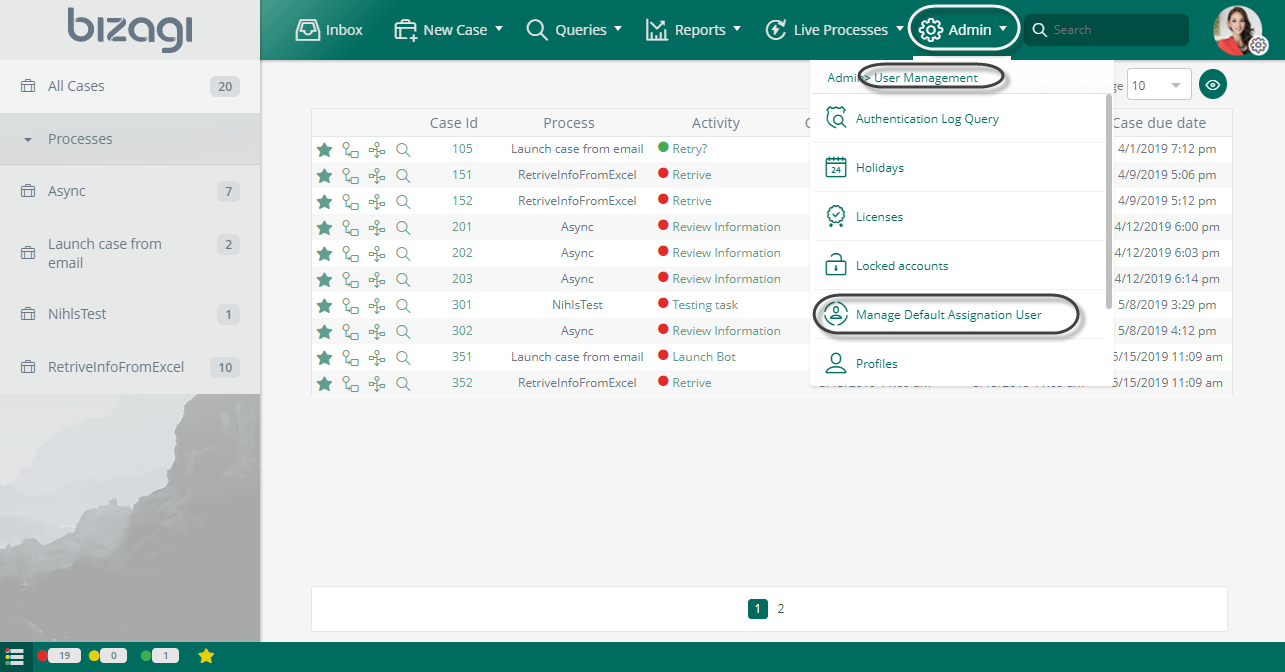Open the process diagram icon for case 301
Screen dimensions: 1285x672
[x=376, y=305]
